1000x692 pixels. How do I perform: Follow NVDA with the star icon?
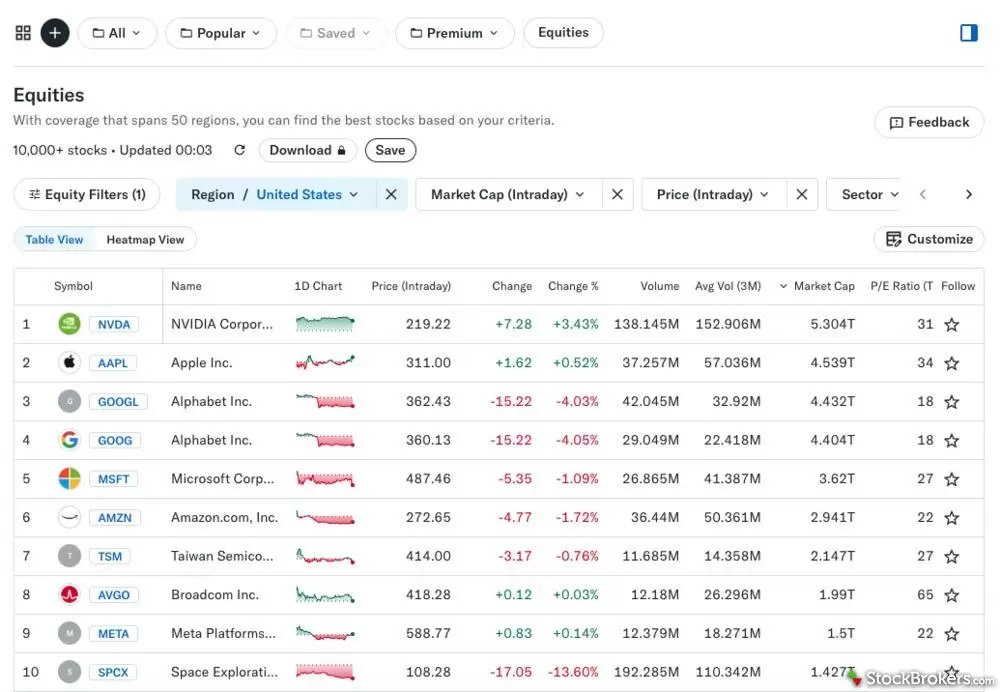point(952,325)
